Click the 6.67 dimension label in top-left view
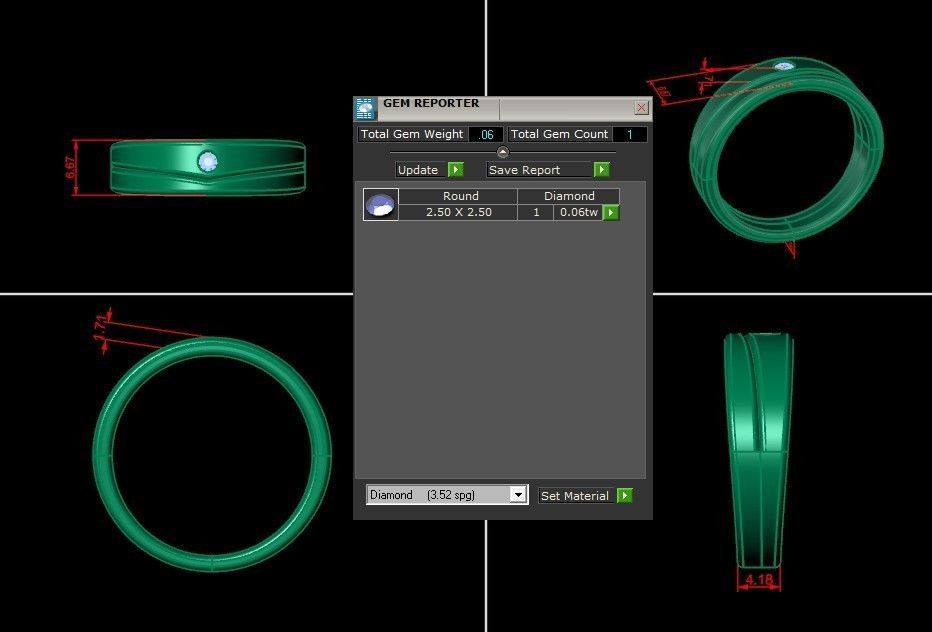The image size is (932, 632). click(71, 168)
